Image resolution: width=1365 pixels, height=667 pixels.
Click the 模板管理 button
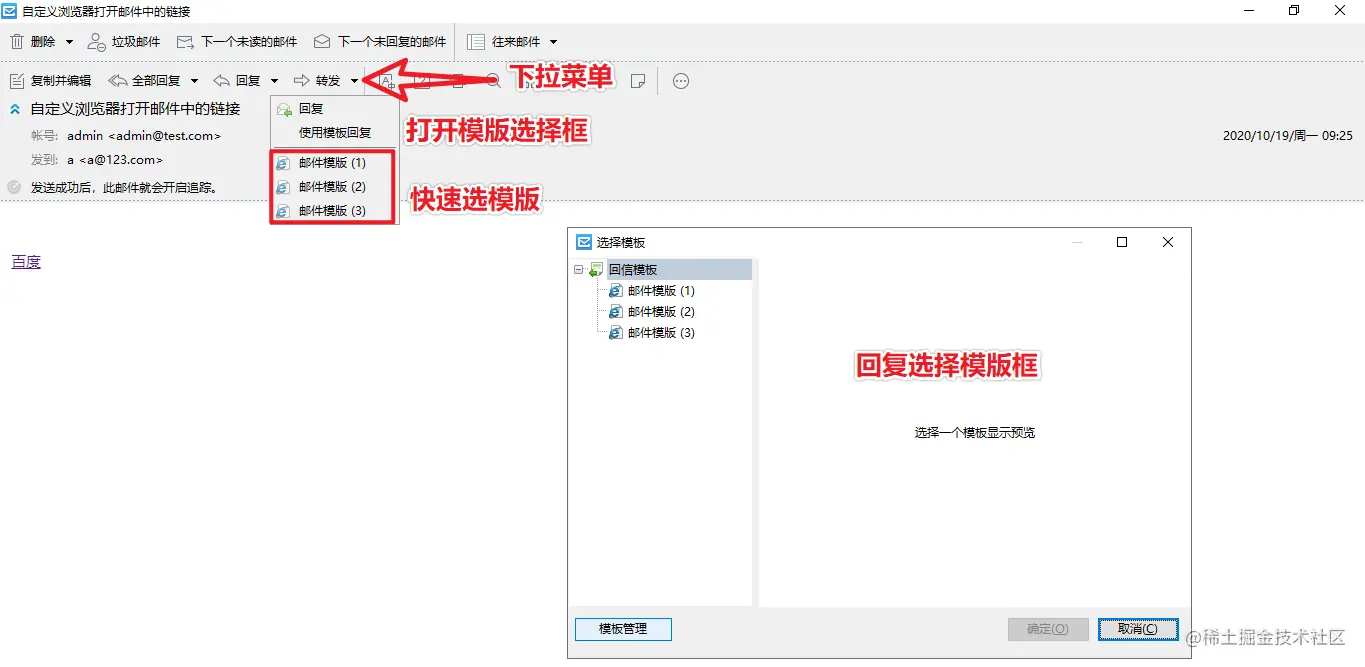click(x=623, y=629)
